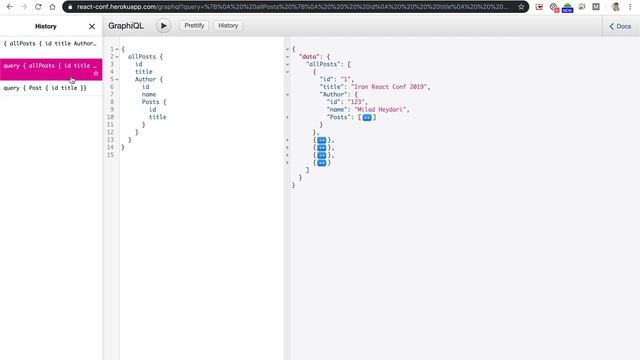Viewport: 640px width, 360px height.
Task: Click the "data" key in results
Action: [x=309, y=57]
